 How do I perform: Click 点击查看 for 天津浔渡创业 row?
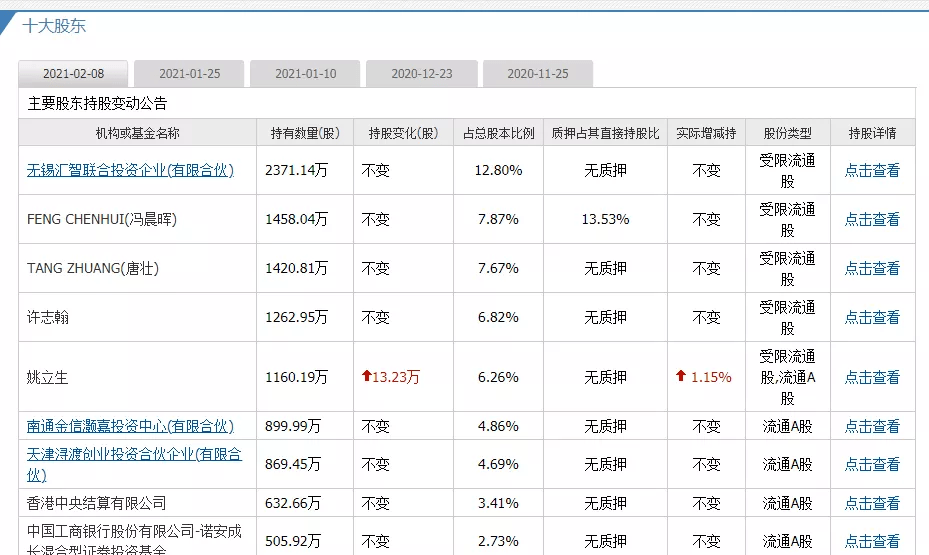(x=872, y=464)
